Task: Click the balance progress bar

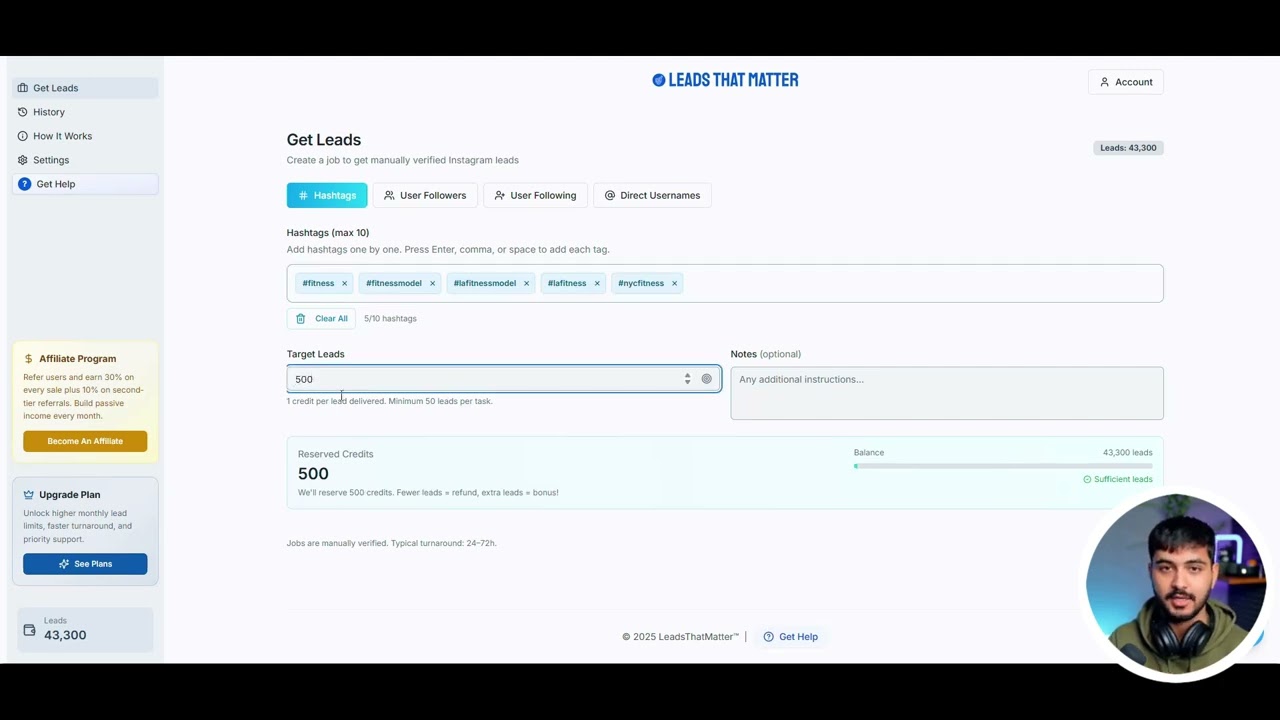Action: click(x=1003, y=466)
